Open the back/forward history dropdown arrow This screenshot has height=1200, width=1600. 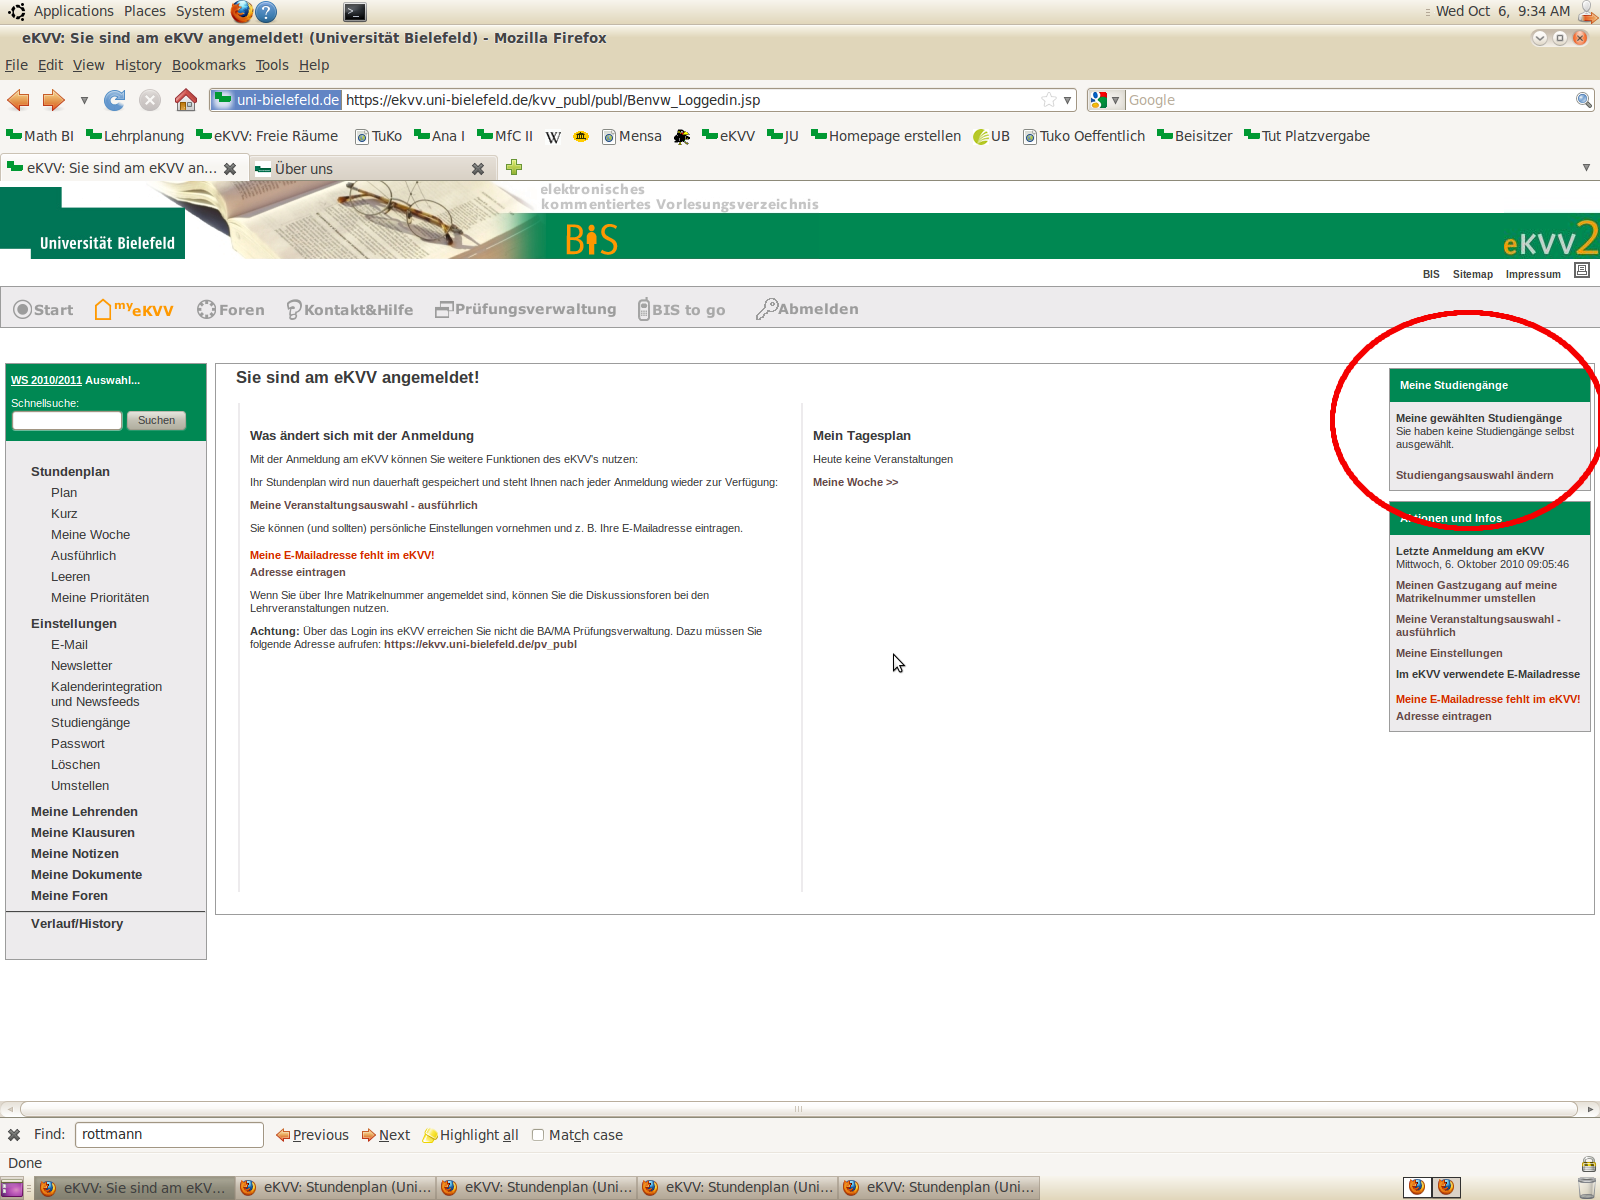pos(84,100)
